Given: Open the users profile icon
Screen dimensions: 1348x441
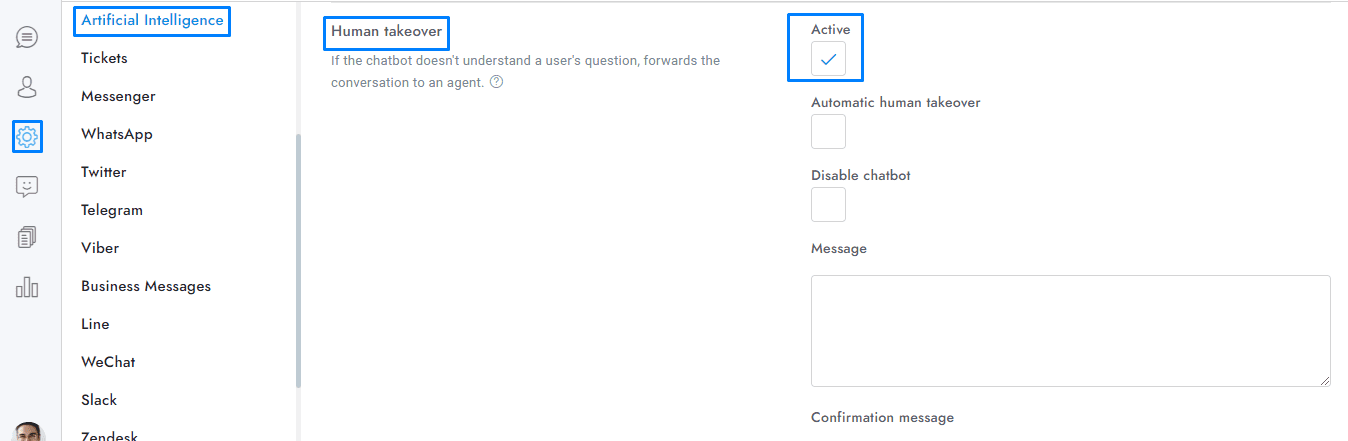Looking at the screenshot, I should point(27,87).
